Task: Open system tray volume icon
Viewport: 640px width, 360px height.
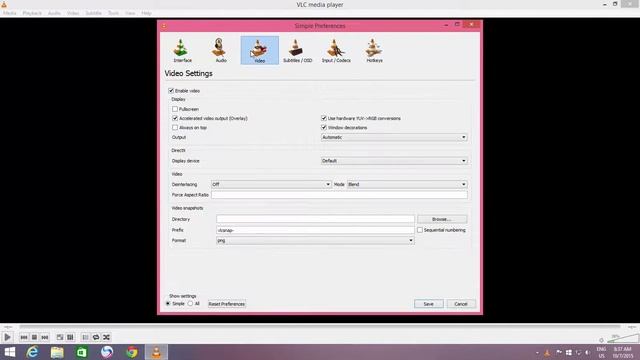Action: [588, 353]
